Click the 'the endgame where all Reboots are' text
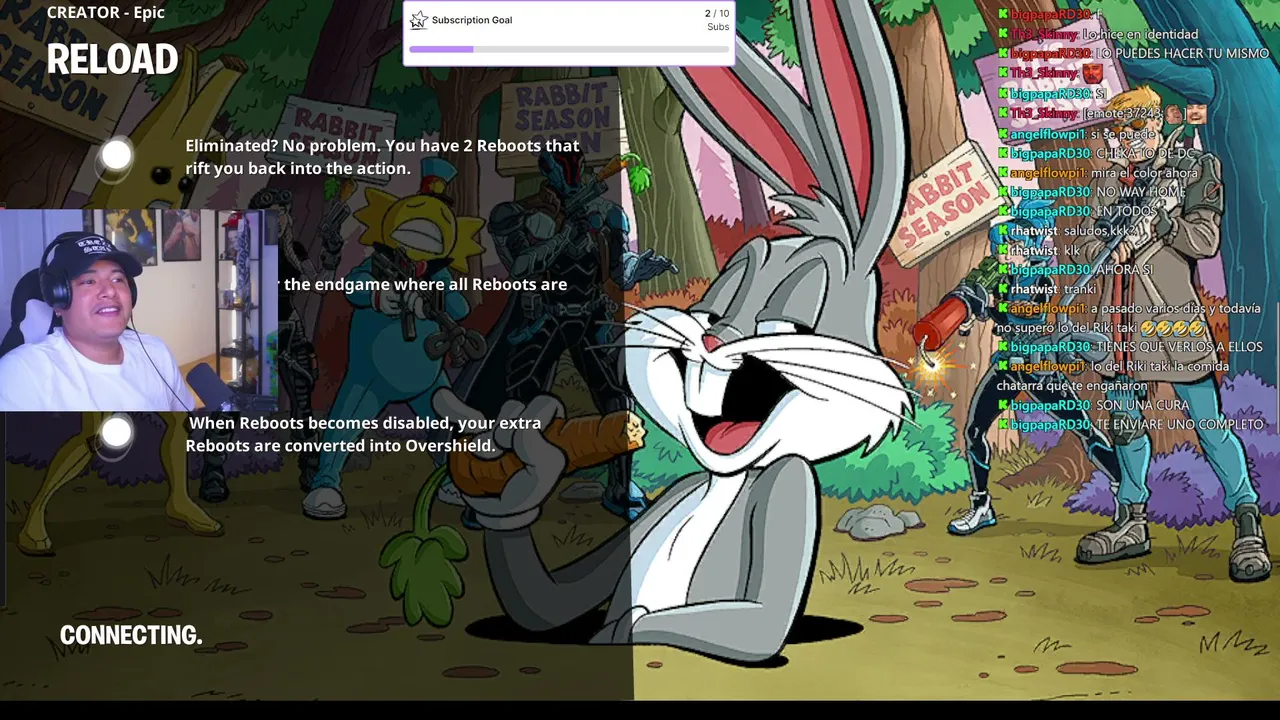Viewport: 1280px width, 720px height. click(x=426, y=284)
